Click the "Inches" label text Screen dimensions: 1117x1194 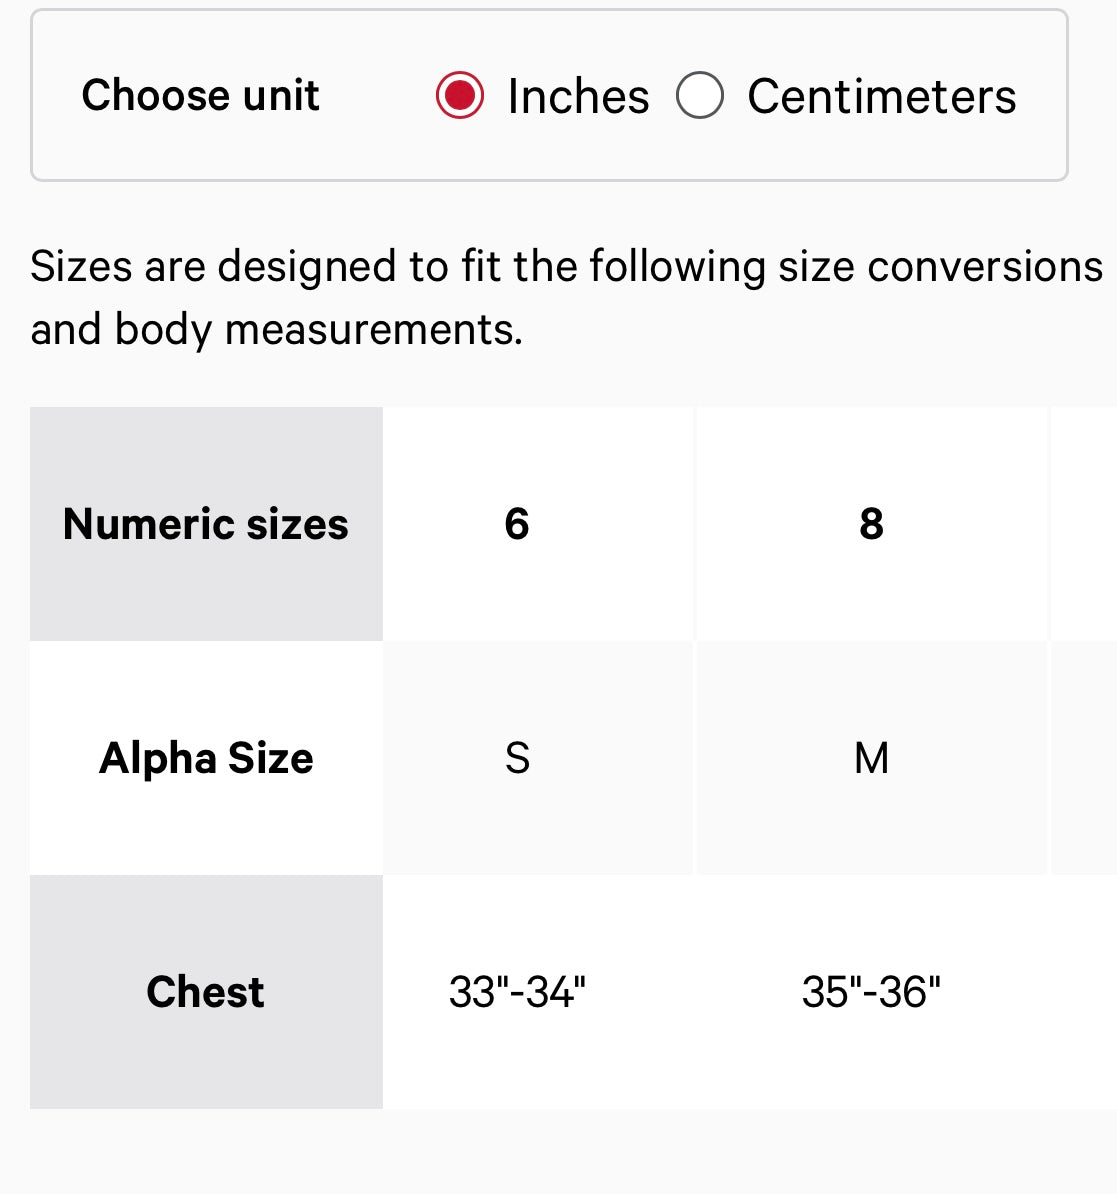point(578,97)
